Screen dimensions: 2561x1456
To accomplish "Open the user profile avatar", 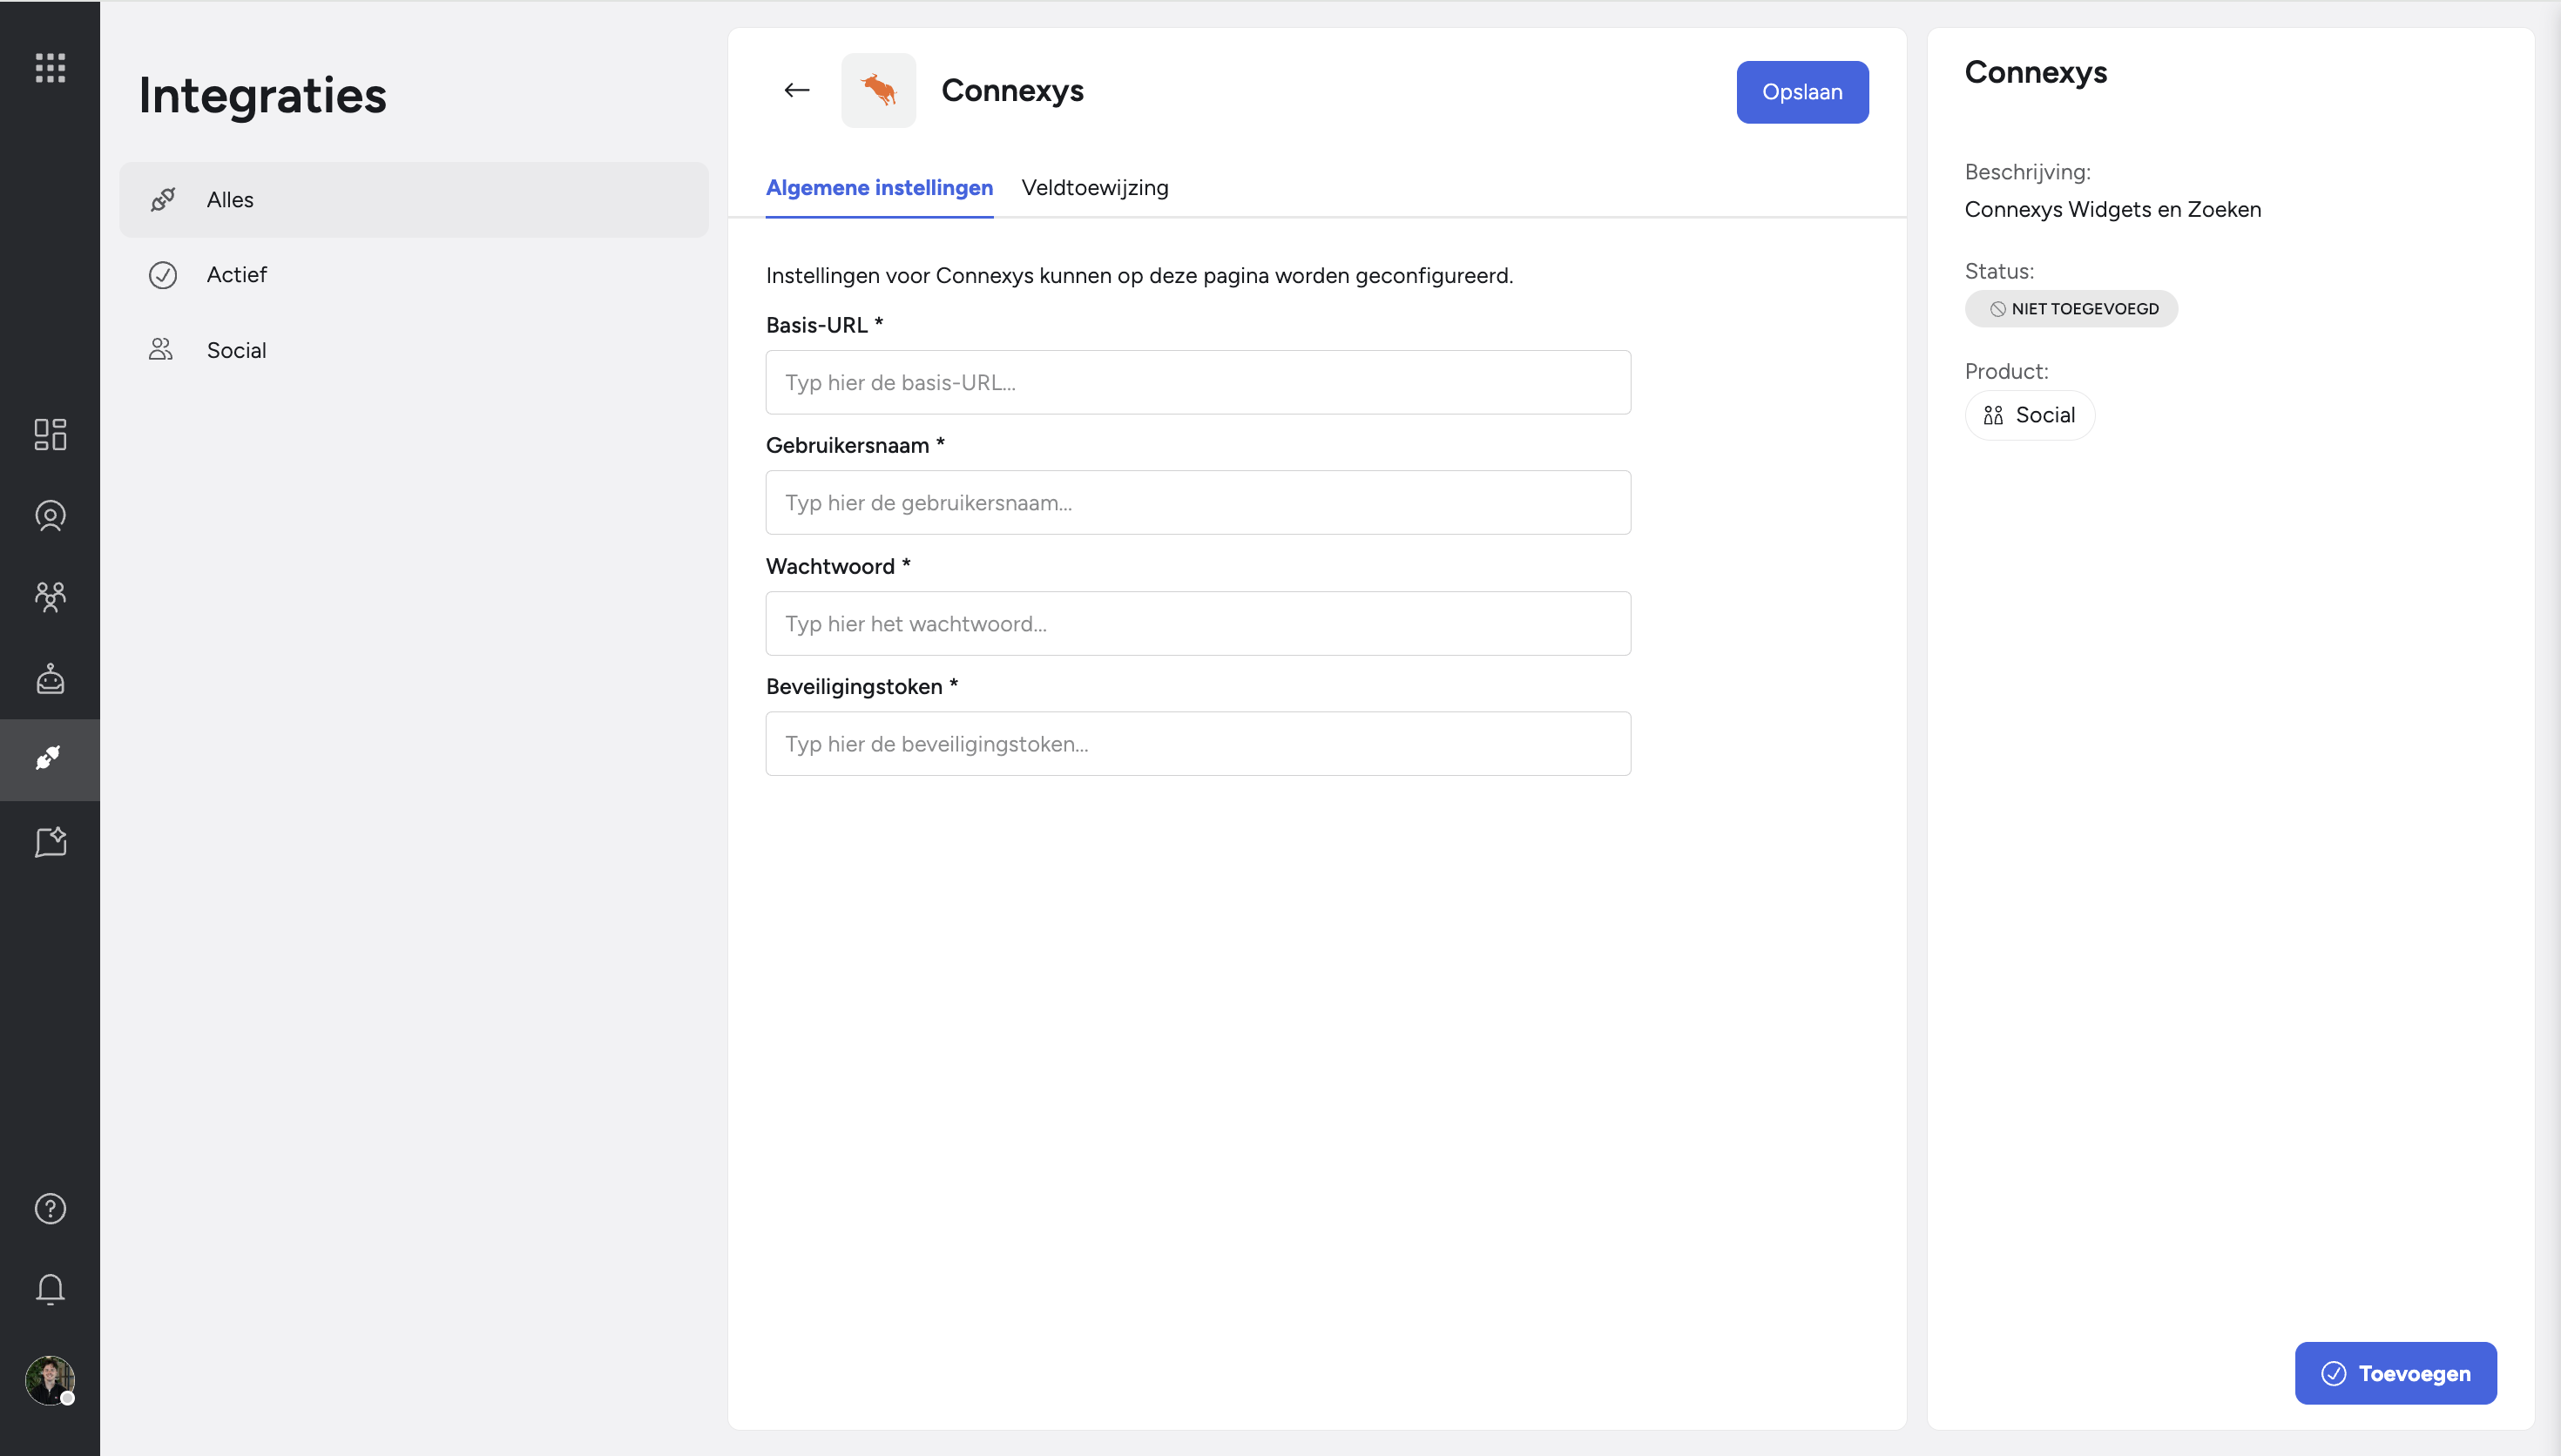I will click(x=50, y=1381).
